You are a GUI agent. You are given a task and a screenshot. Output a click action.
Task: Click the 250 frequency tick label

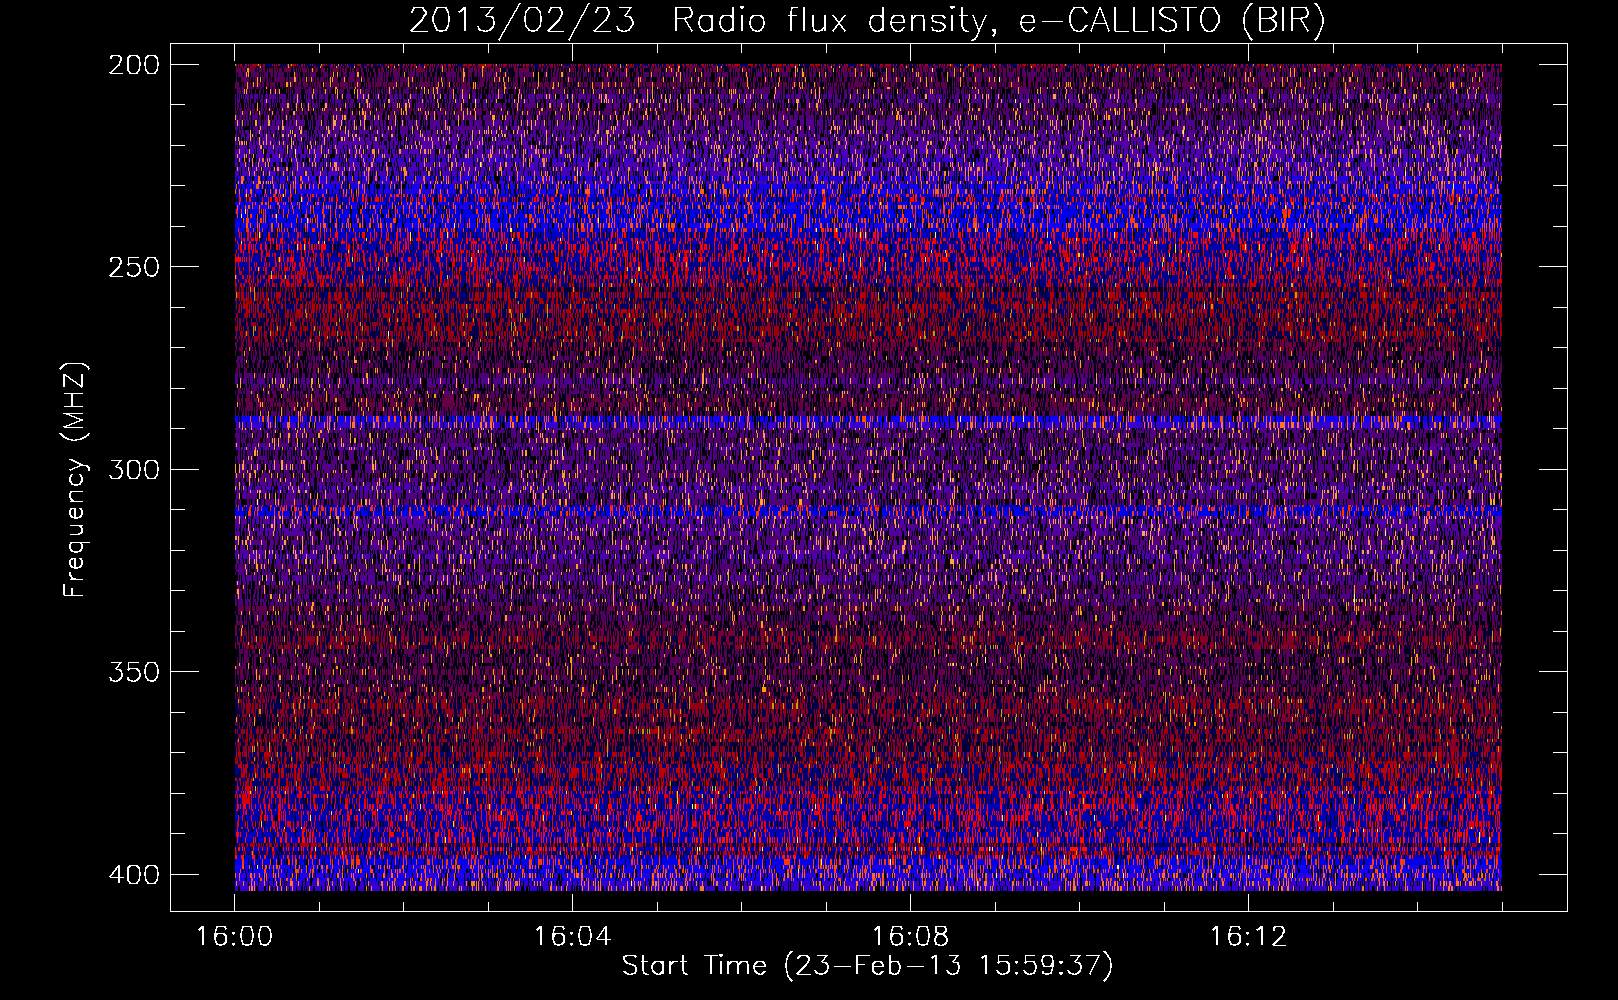[133, 267]
